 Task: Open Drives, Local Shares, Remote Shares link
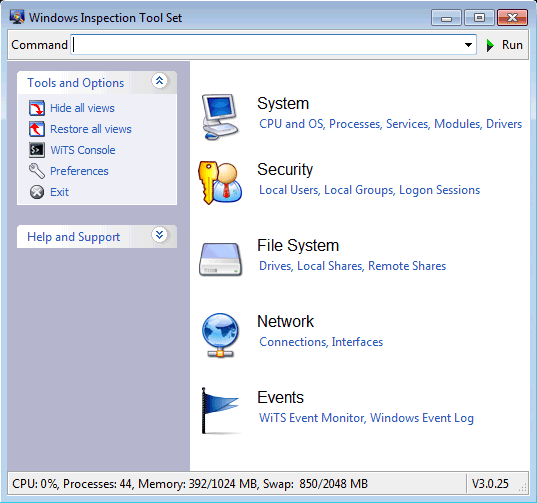click(352, 266)
